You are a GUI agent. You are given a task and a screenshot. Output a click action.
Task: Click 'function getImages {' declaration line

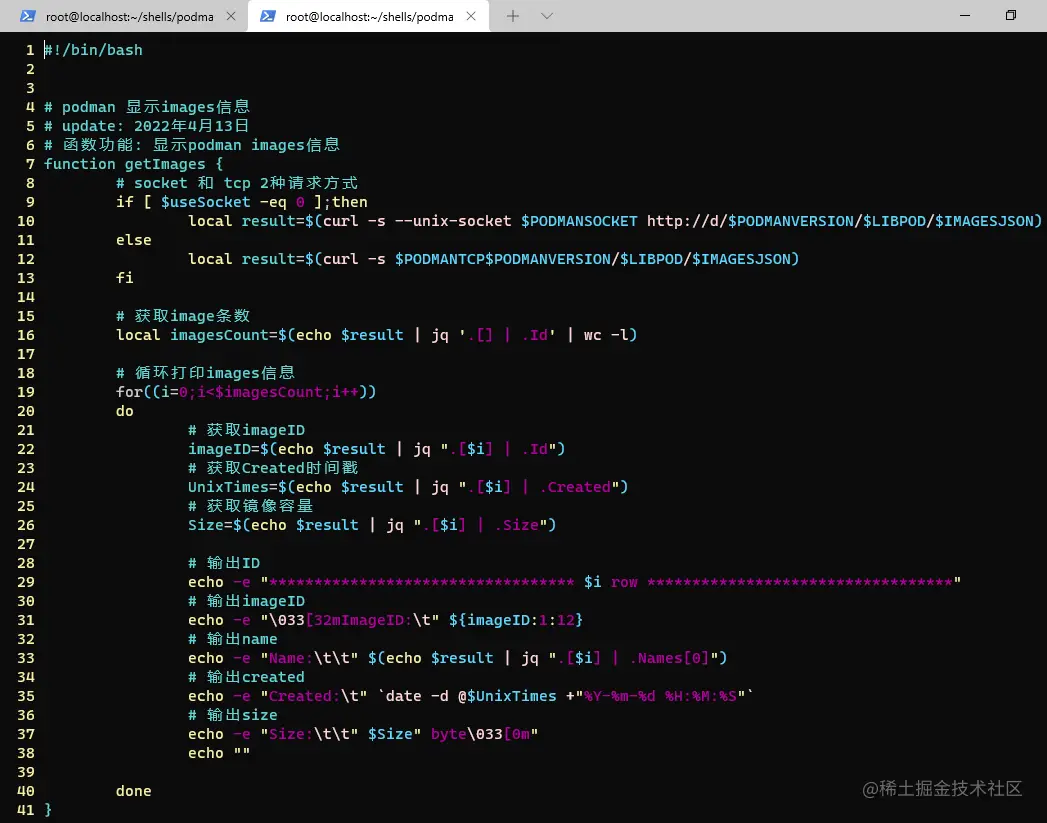(134, 164)
